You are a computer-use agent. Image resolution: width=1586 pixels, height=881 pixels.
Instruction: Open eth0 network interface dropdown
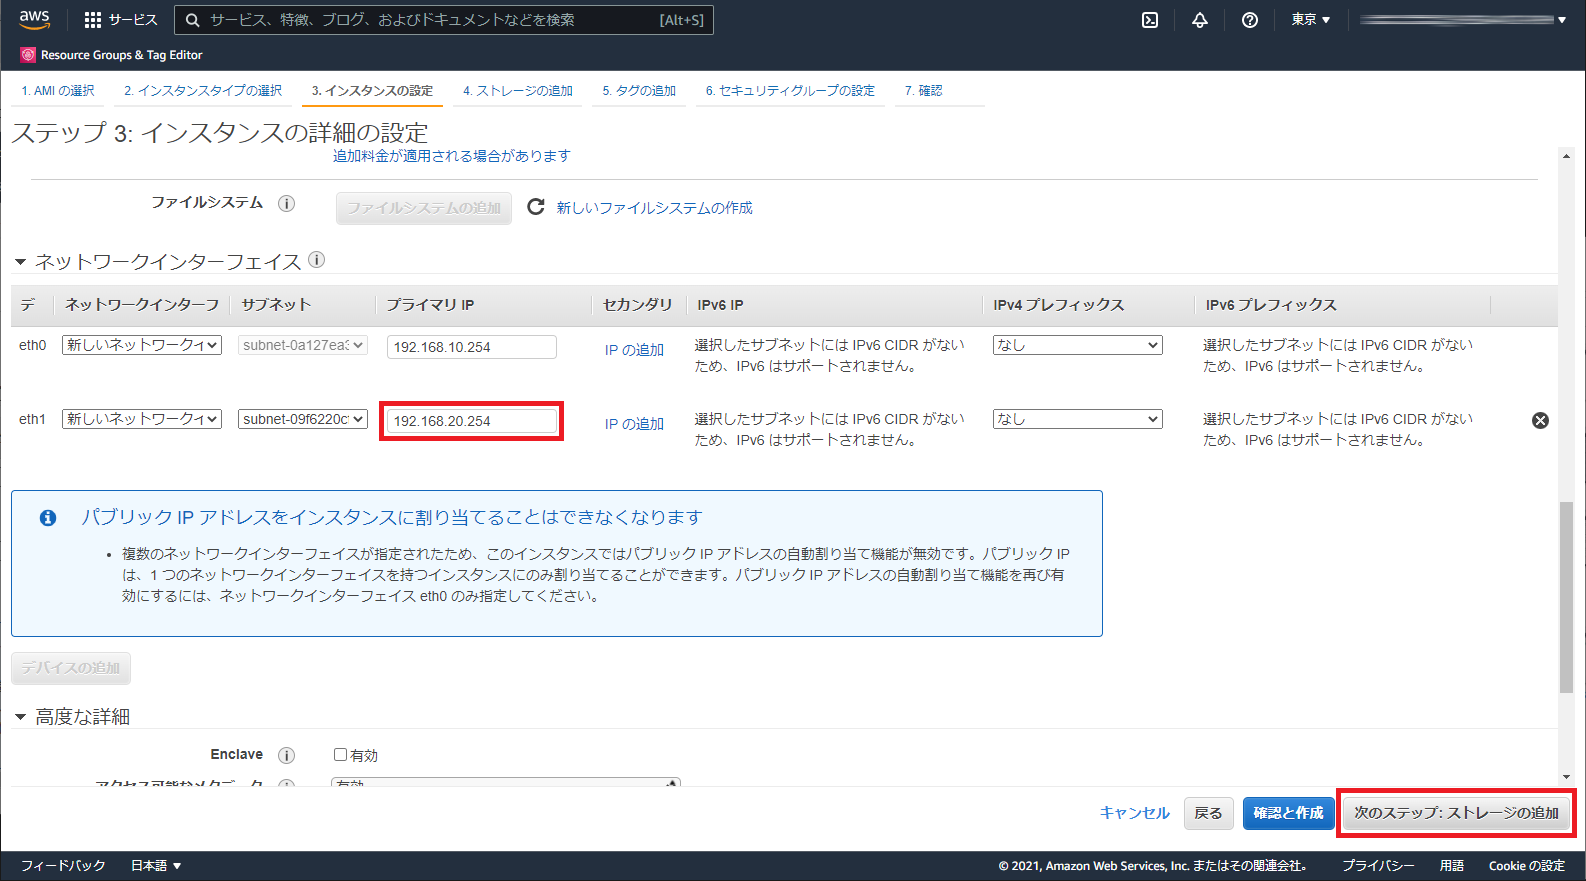[x=142, y=345]
